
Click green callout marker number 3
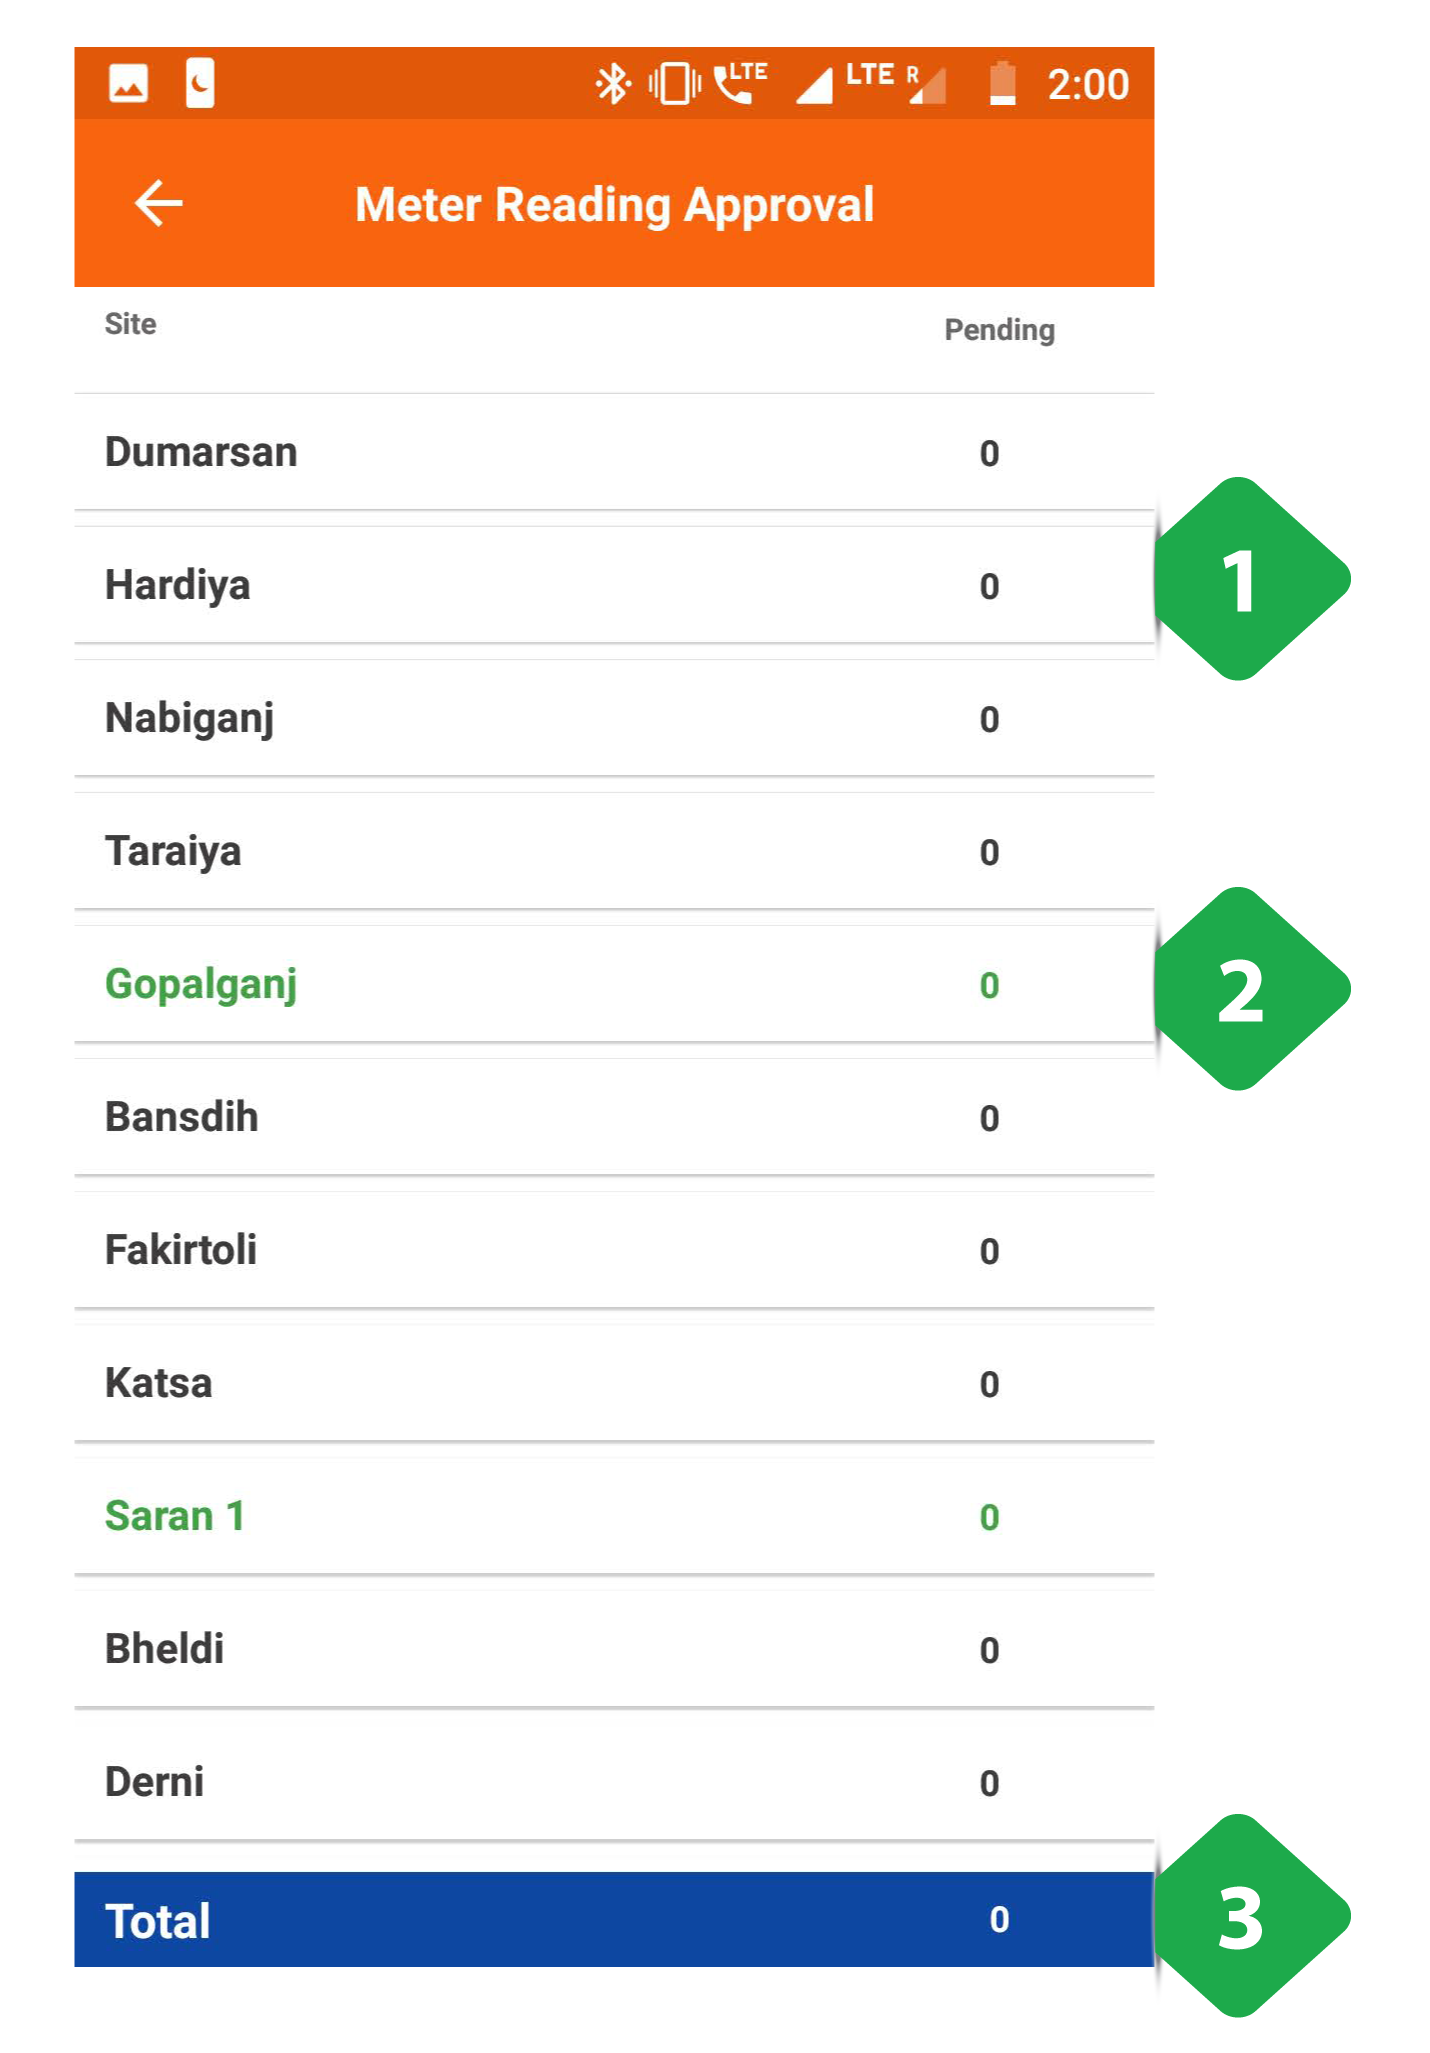1251,1916
